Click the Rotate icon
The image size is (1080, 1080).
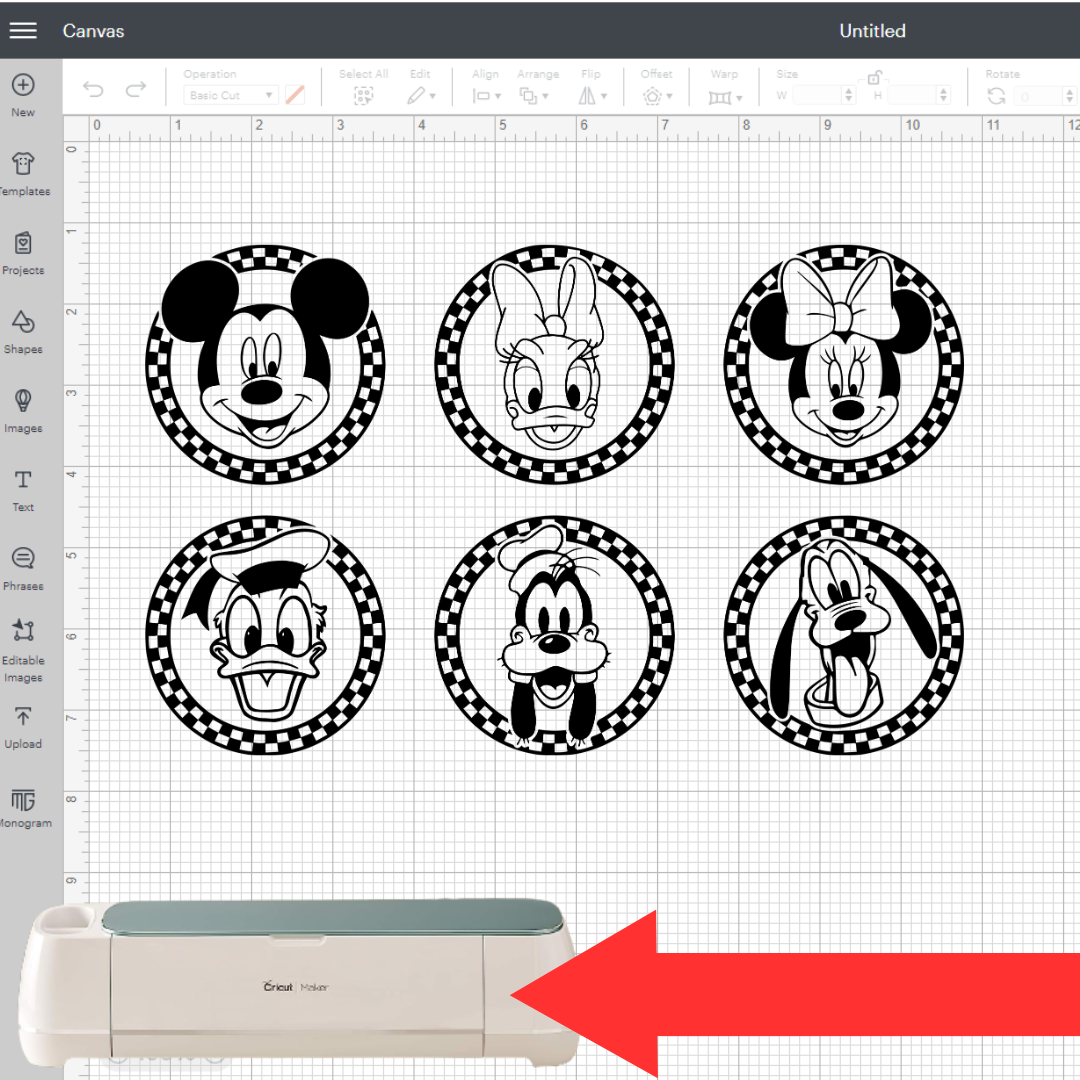click(x=996, y=96)
